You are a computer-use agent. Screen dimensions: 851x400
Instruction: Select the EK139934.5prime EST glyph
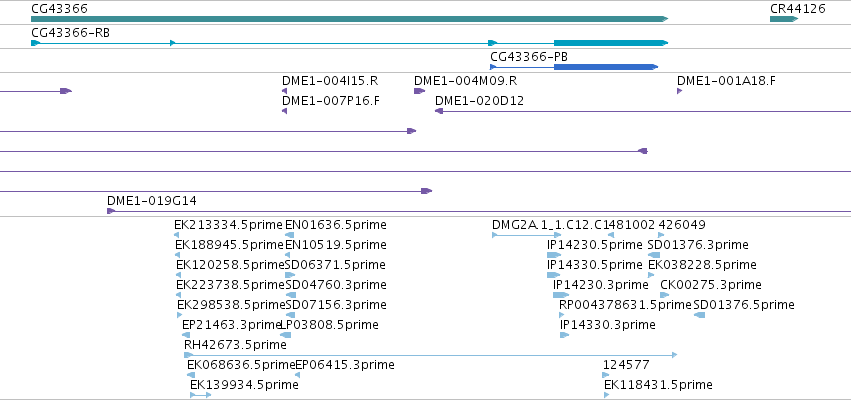[x=200, y=395]
